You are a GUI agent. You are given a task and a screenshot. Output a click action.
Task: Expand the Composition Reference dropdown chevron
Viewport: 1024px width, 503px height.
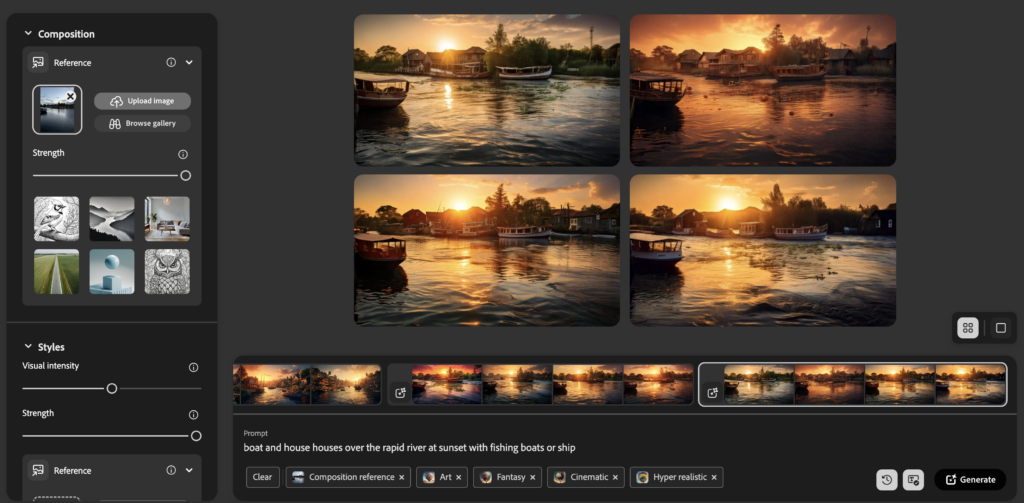[189, 63]
